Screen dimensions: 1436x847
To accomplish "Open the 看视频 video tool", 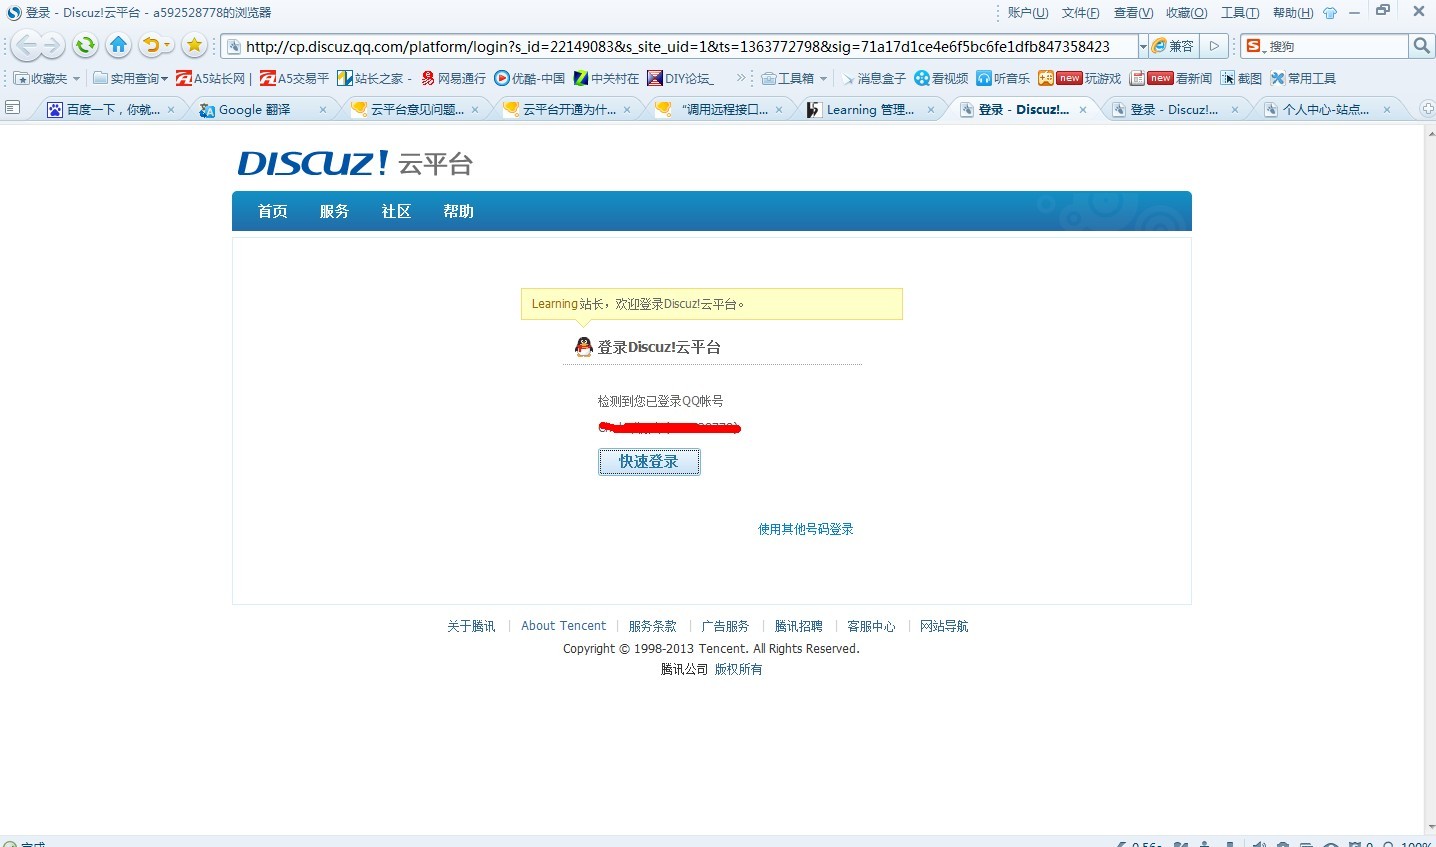I will pos(941,78).
